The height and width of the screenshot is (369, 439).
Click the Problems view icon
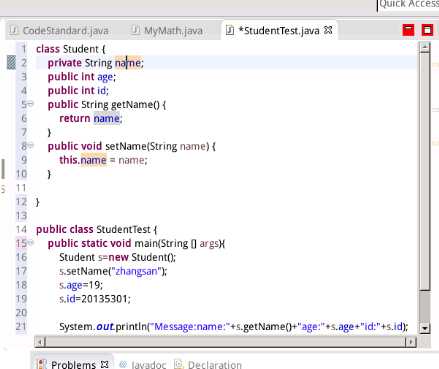tap(42, 365)
